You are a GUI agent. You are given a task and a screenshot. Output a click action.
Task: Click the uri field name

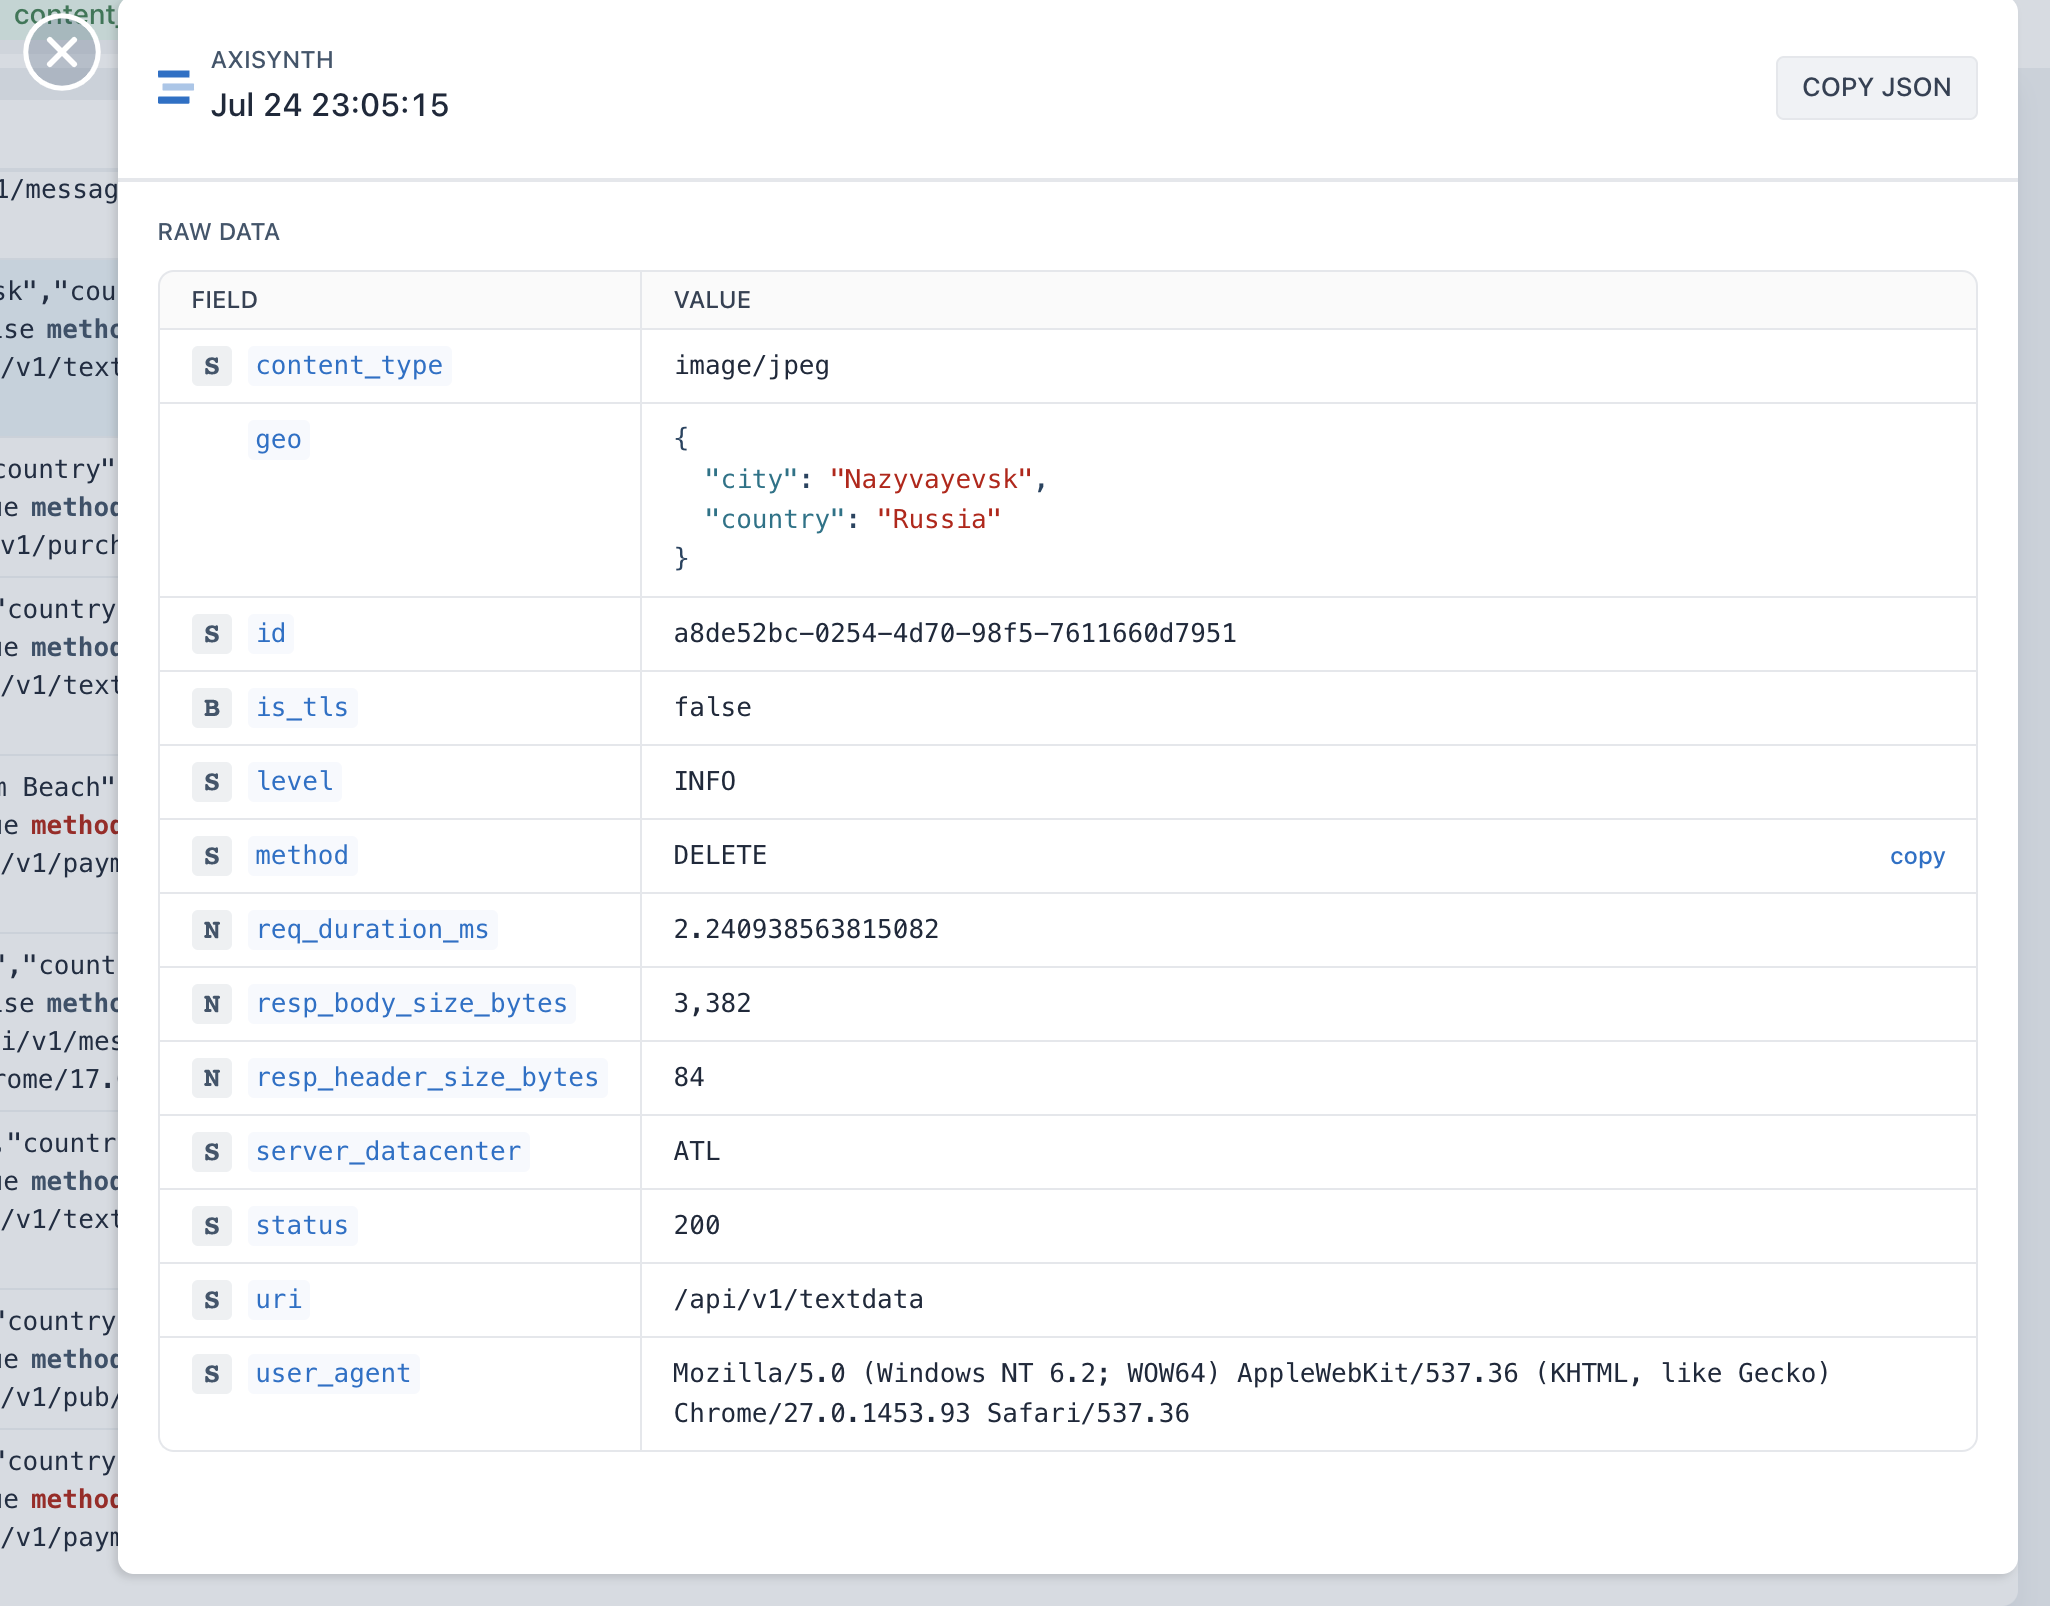click(278, 1300)
